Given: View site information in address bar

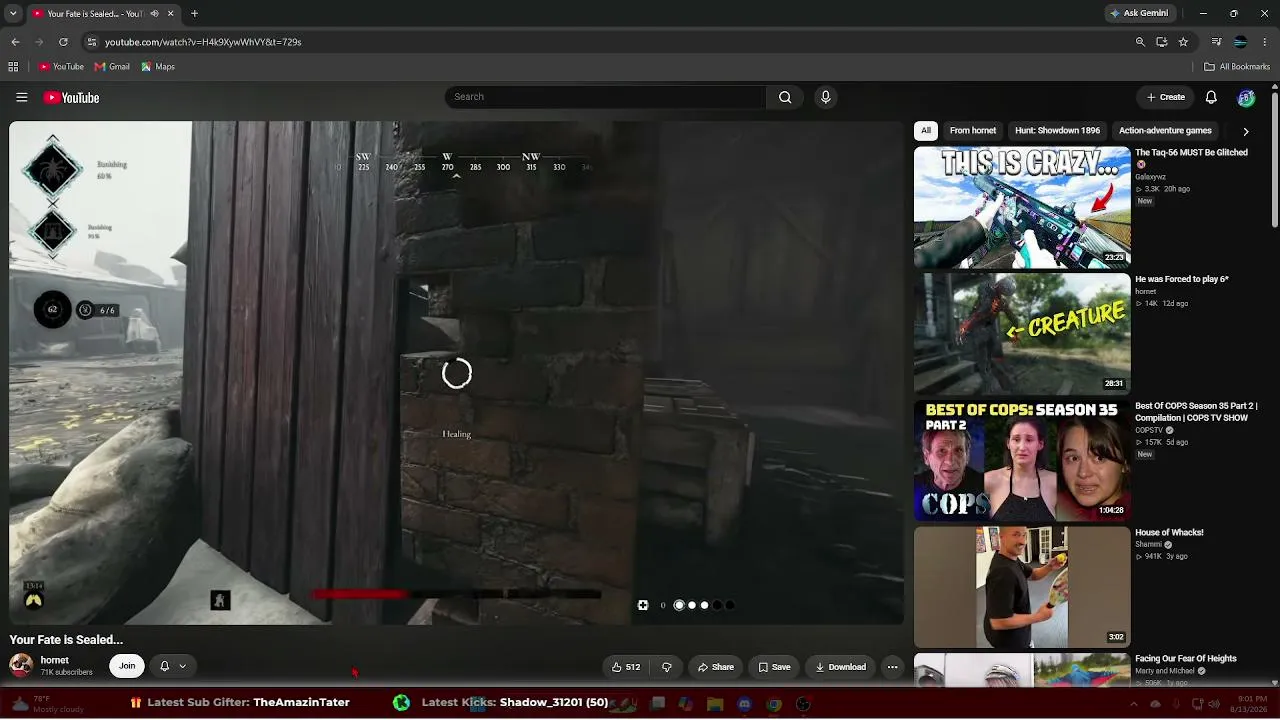Looking at the screenshot, I should click(x=92, y=42).
